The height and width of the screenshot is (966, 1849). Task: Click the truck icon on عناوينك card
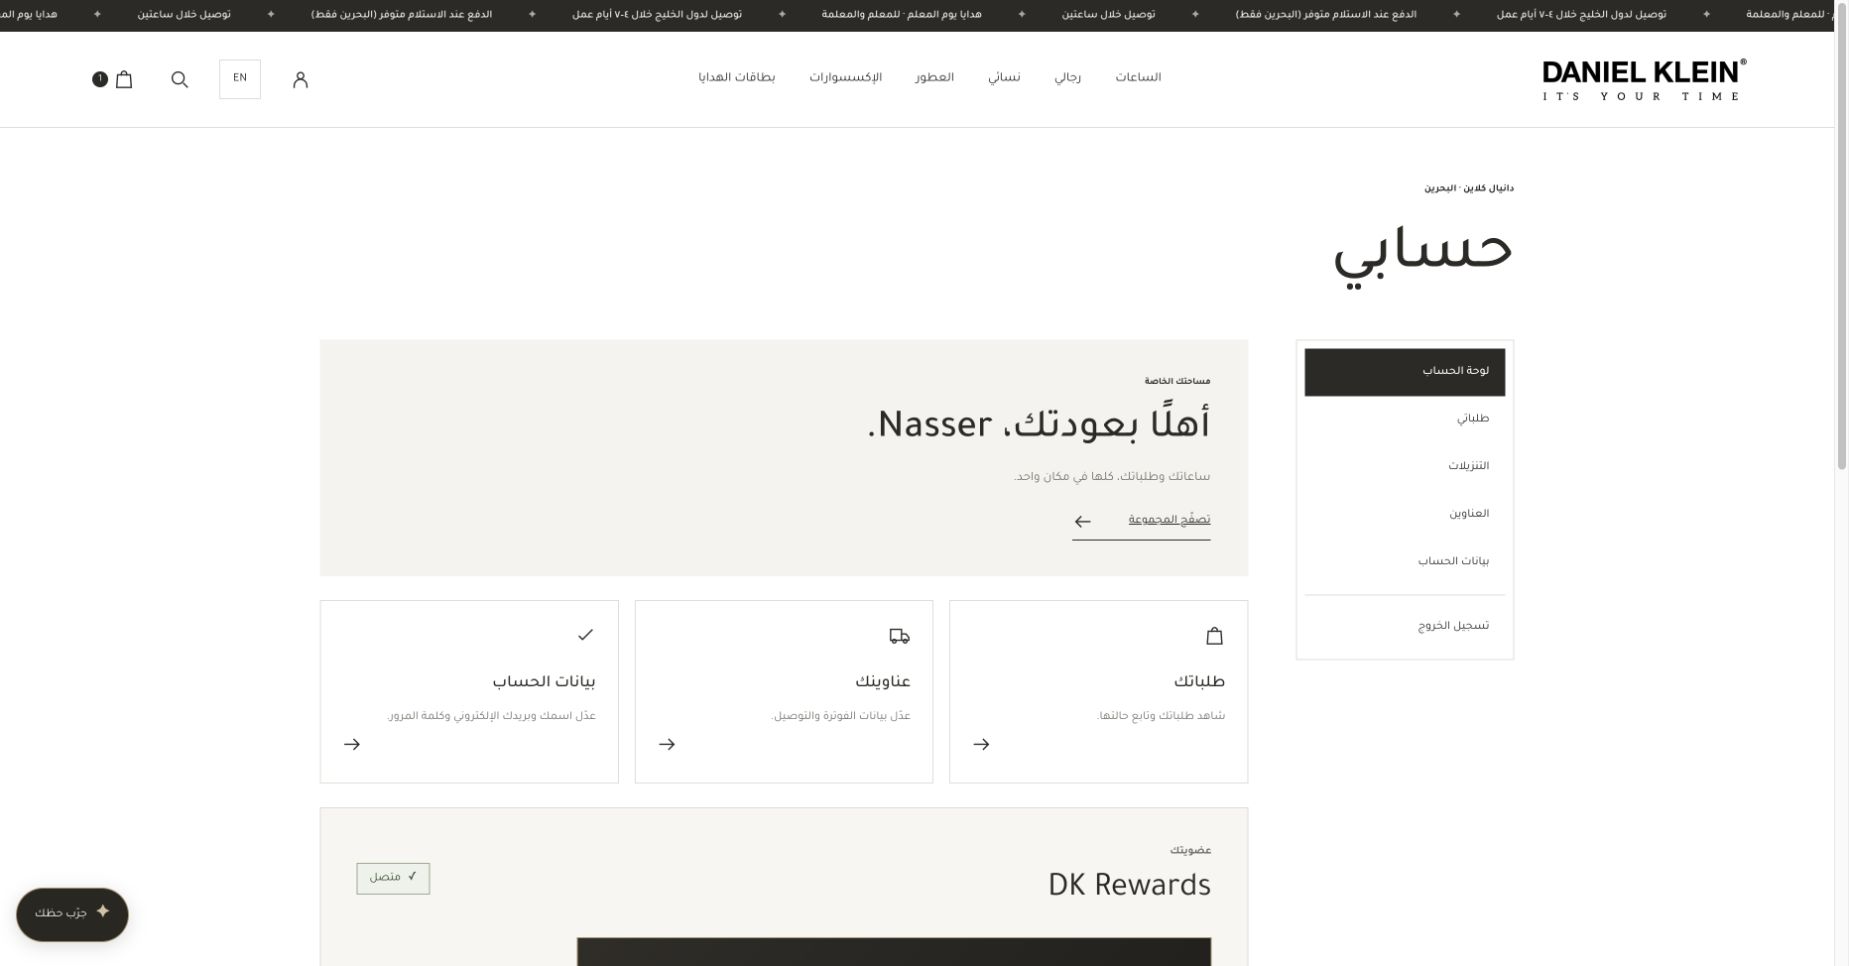click(x=900, y=636)
